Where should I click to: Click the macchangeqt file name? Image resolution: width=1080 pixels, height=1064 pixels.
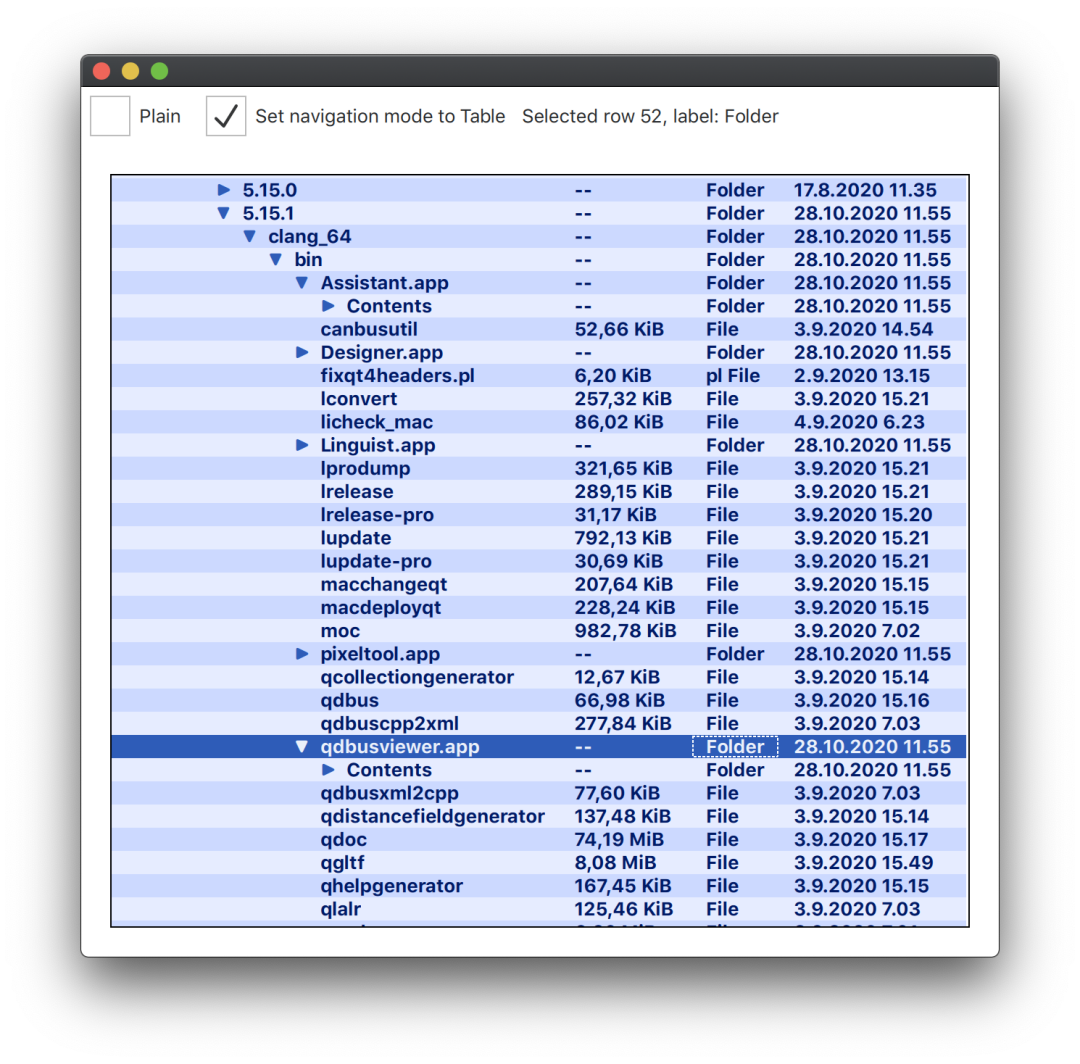[x=384, y=584]
